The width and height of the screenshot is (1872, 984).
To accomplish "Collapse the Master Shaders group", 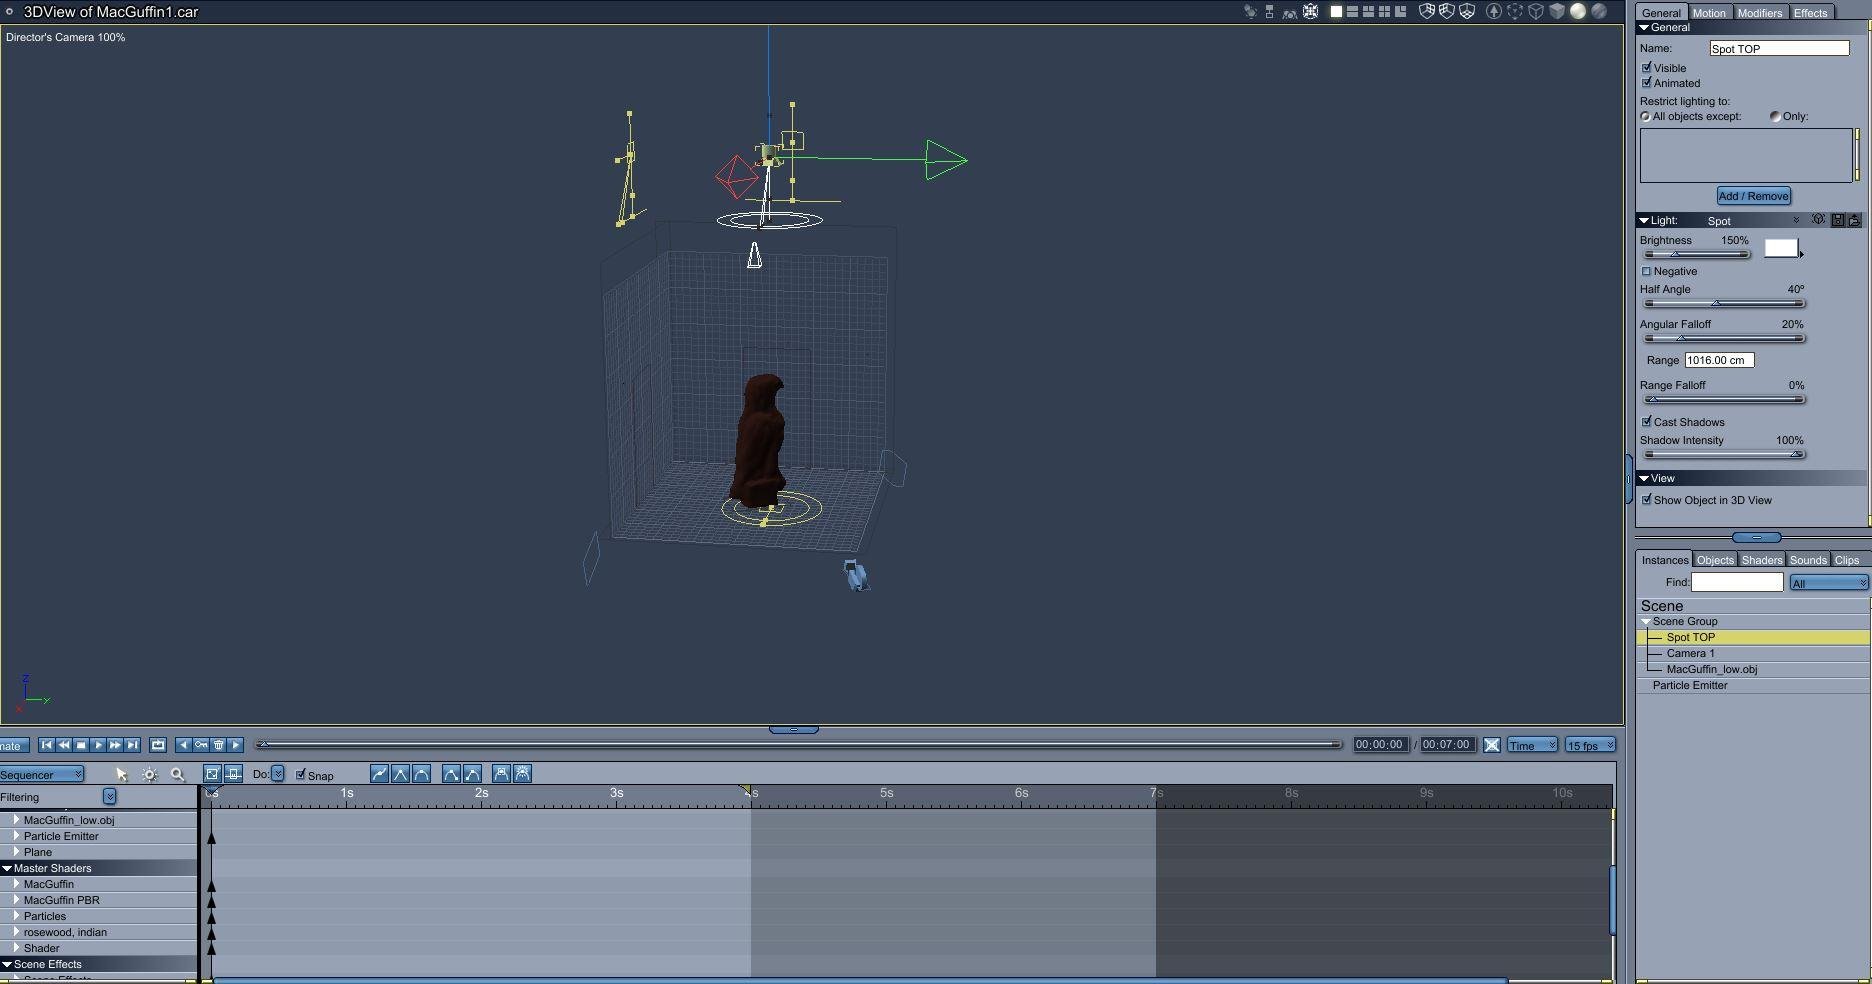I will click(7, 868).
